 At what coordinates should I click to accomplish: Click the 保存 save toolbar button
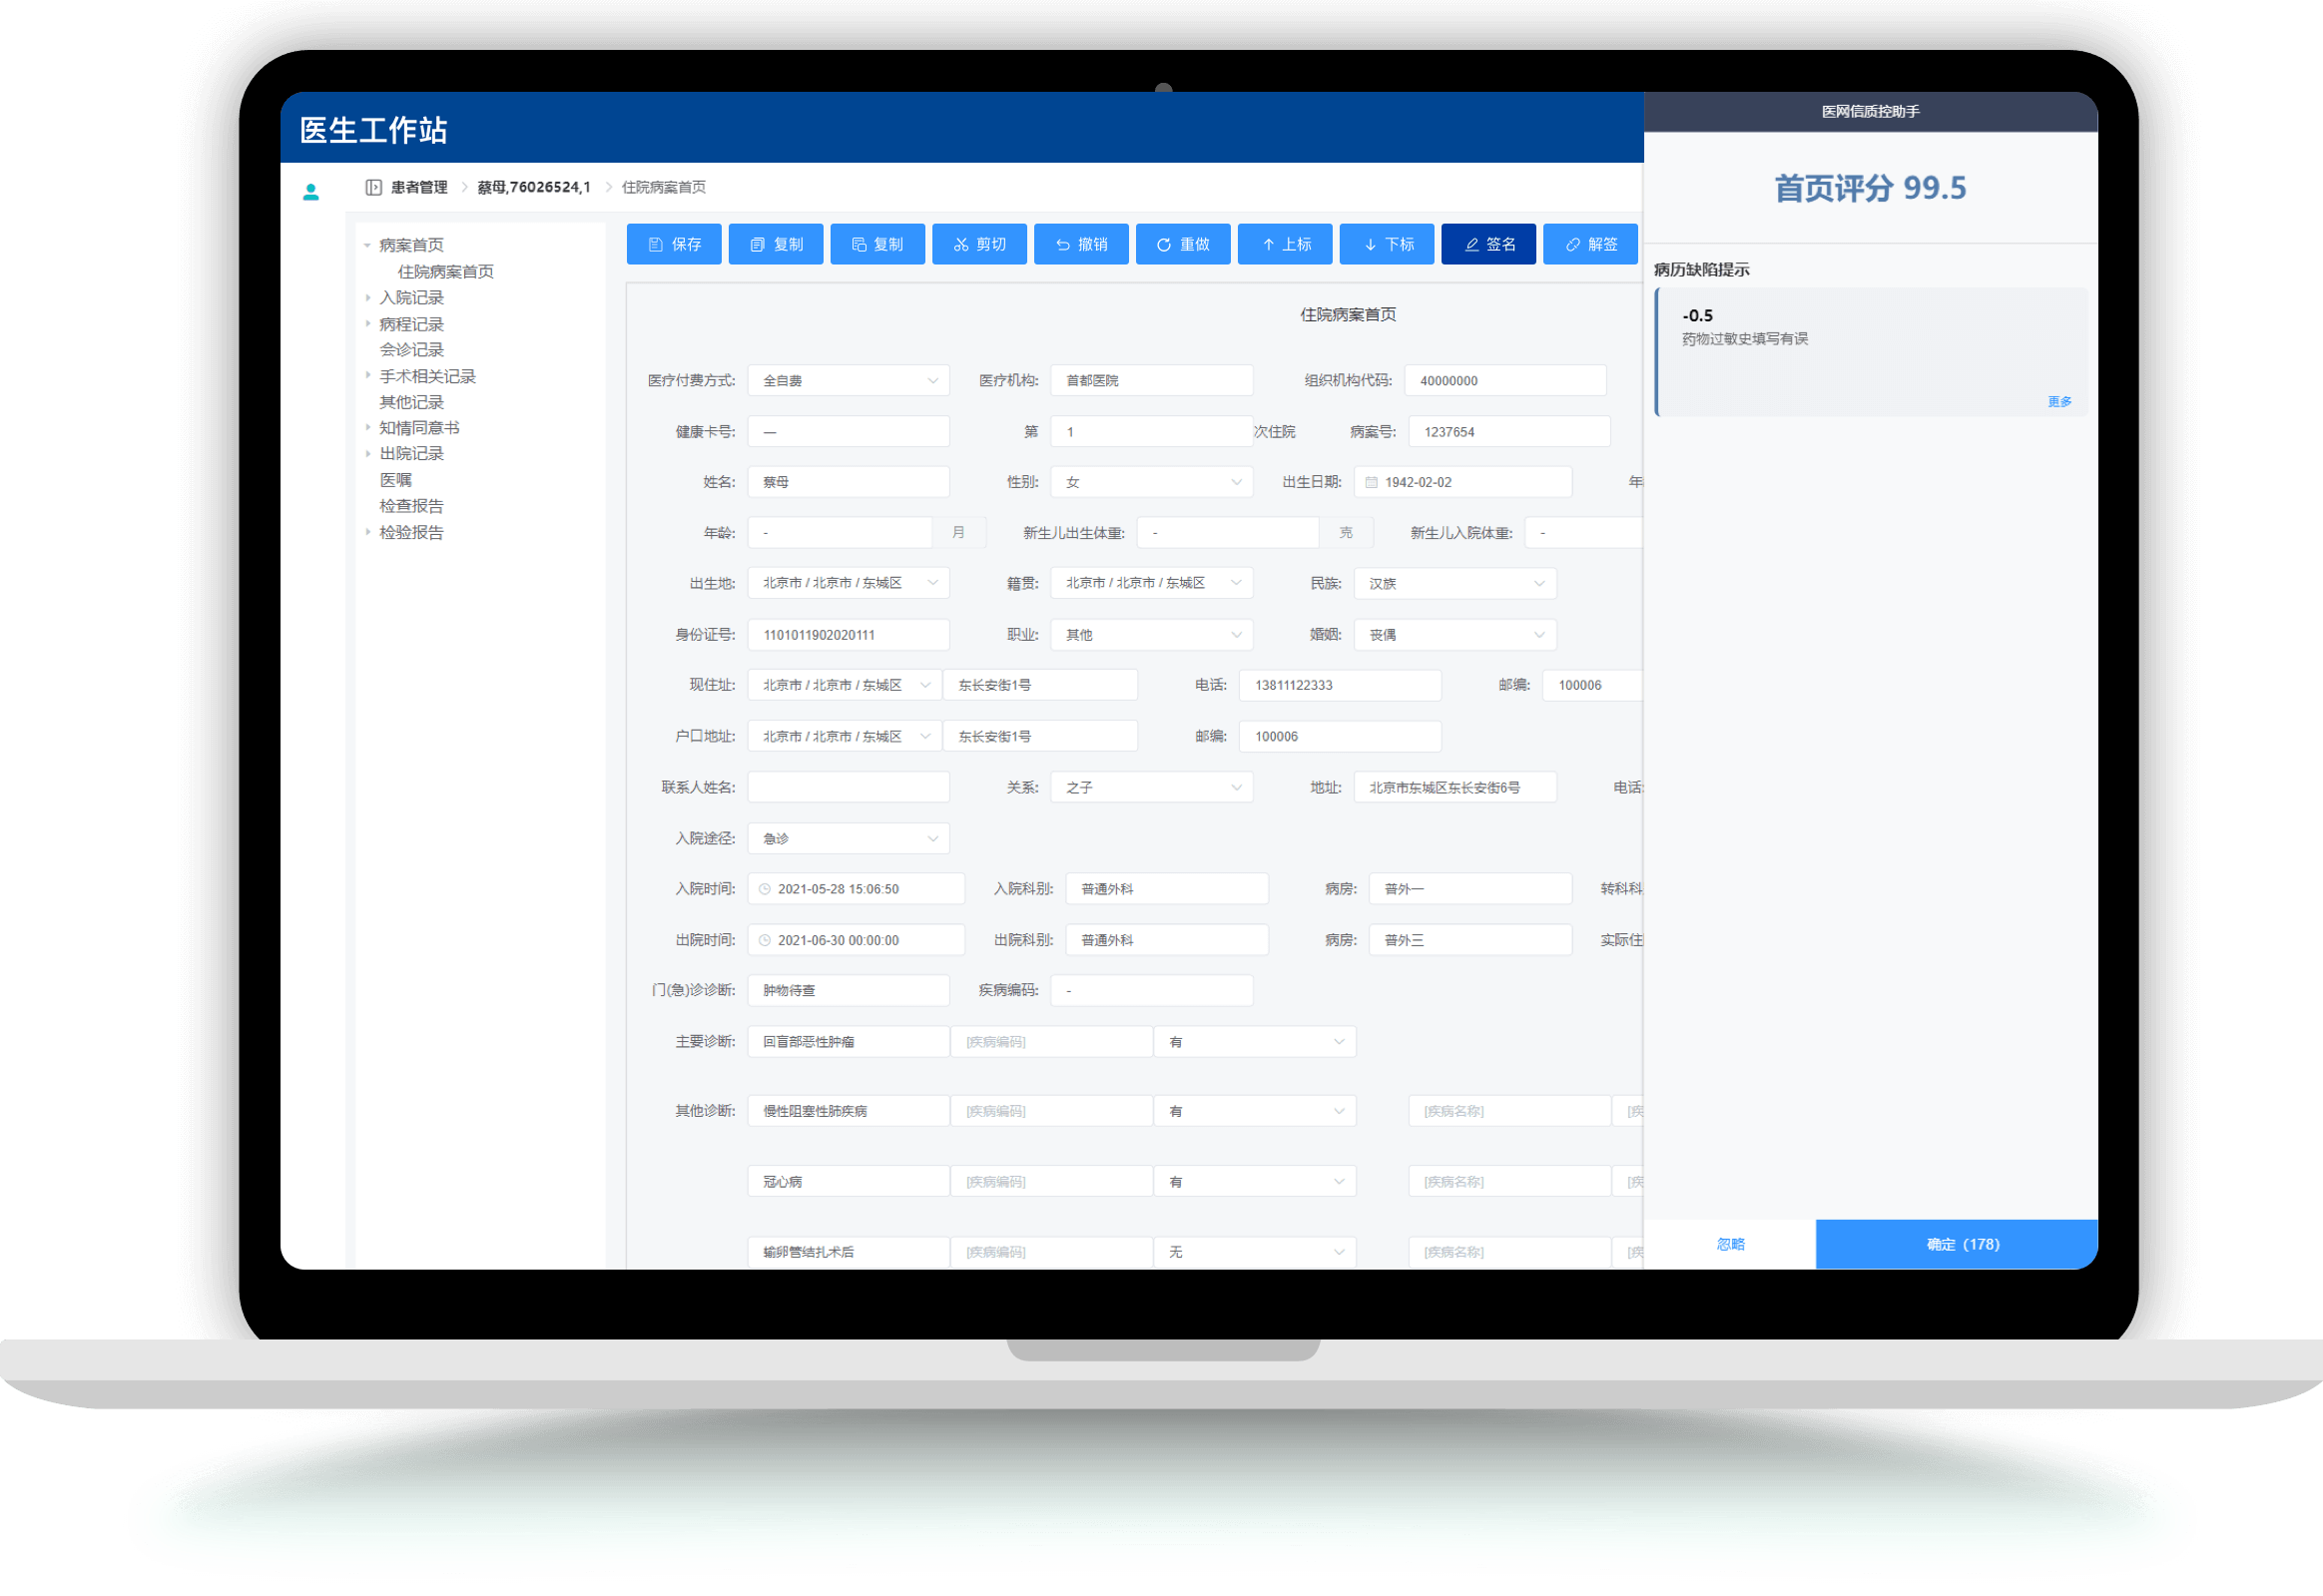click(x=673, y=244)
